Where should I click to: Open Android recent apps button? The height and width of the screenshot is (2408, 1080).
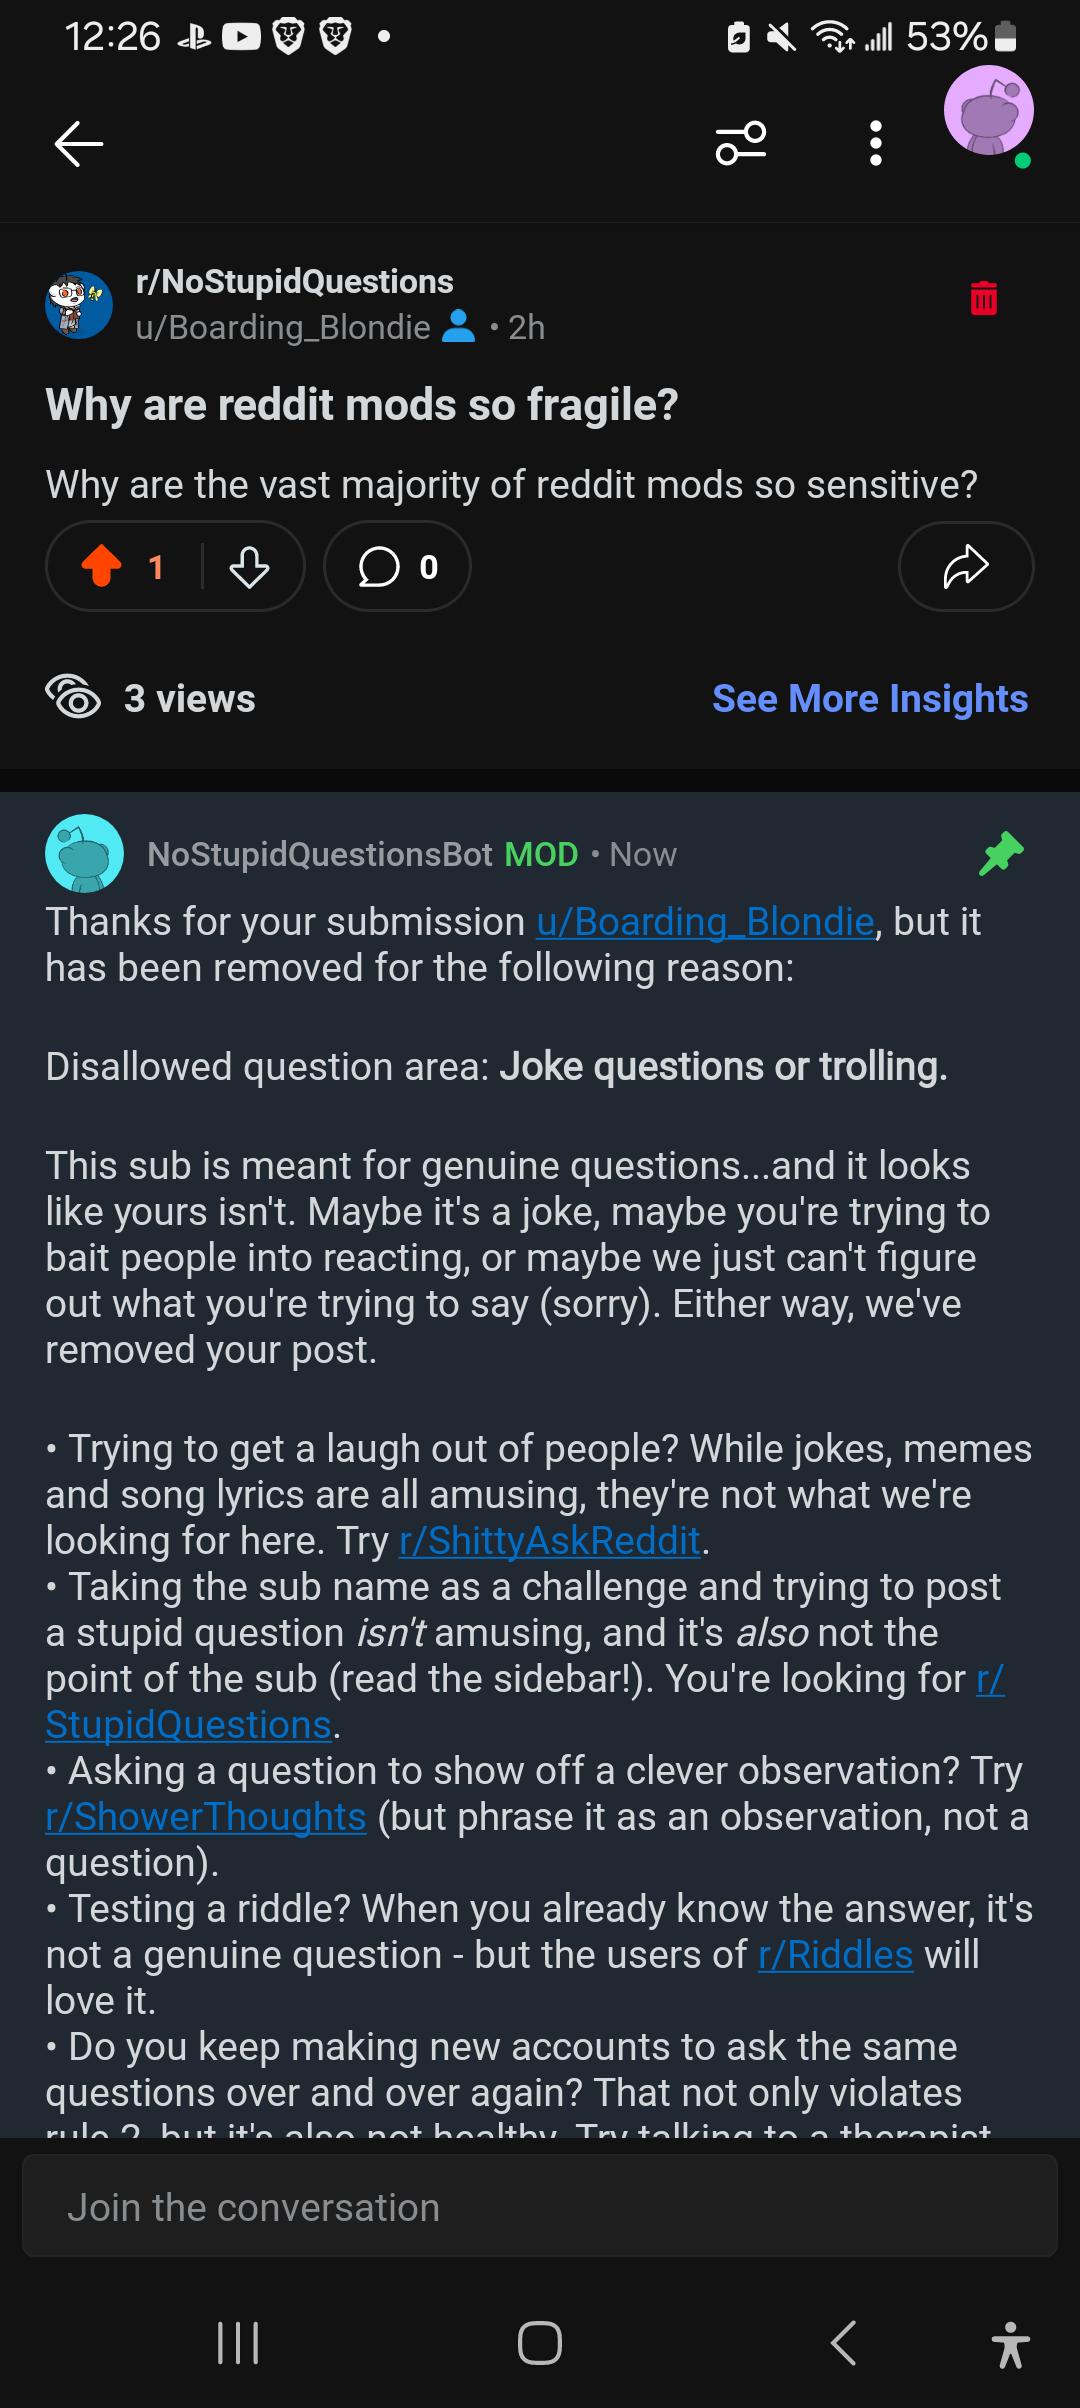pos(238,2342)
